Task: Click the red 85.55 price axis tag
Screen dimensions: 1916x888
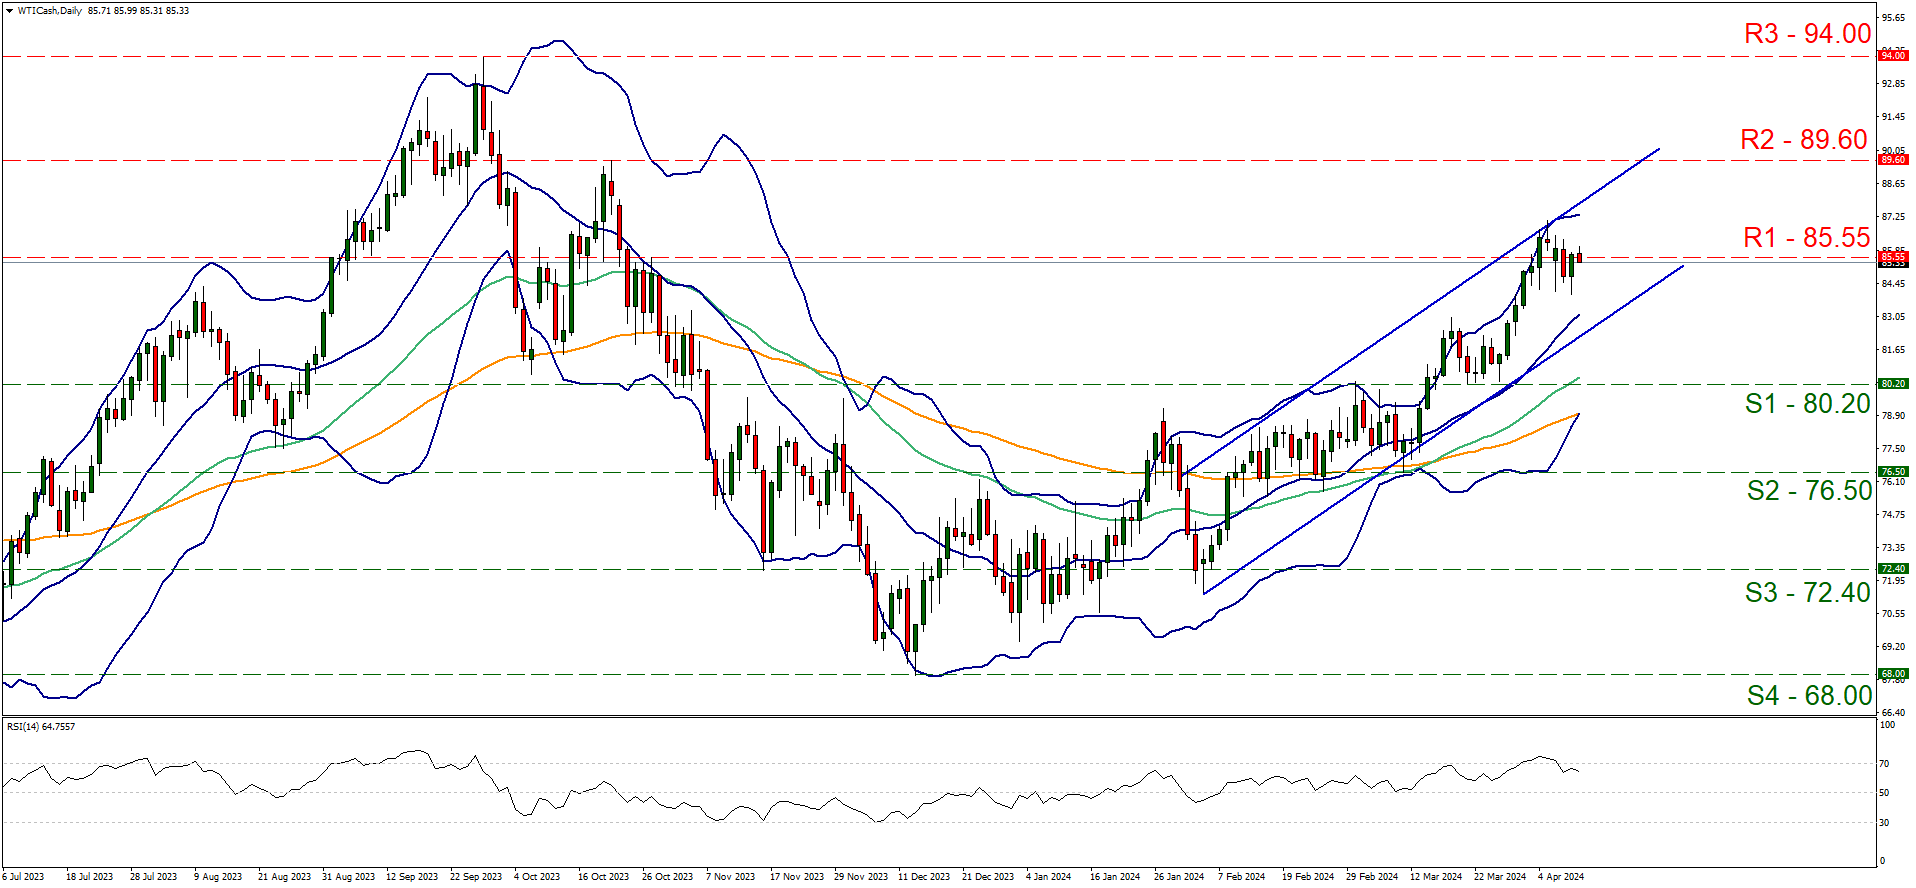Action: tap(1893, 257)
